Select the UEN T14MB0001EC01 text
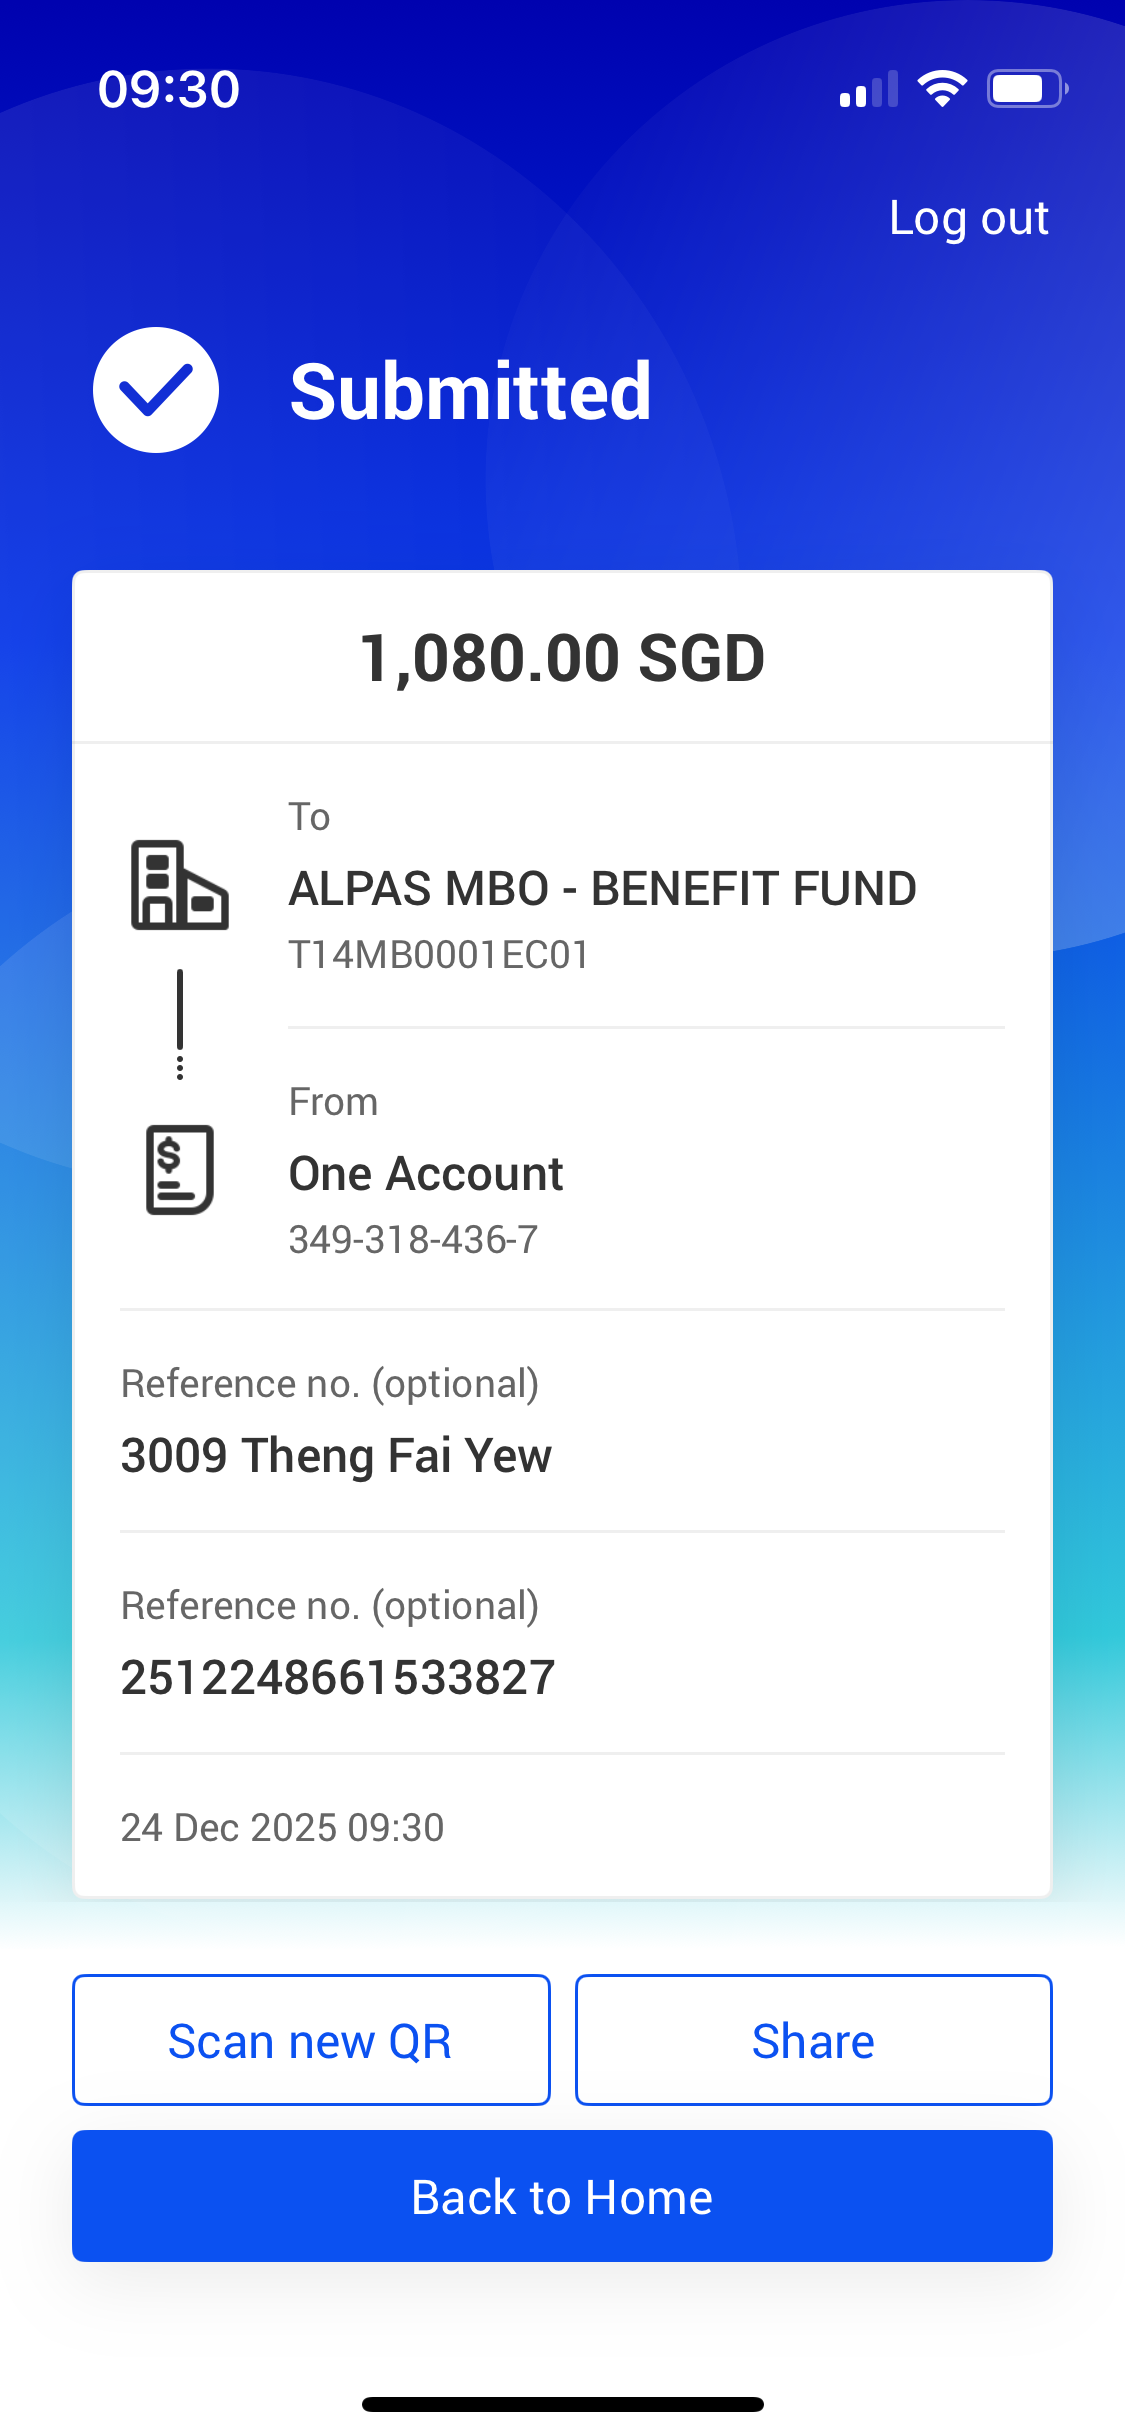Screen dimensions: 1125x2436 click(x=439, y=955)
